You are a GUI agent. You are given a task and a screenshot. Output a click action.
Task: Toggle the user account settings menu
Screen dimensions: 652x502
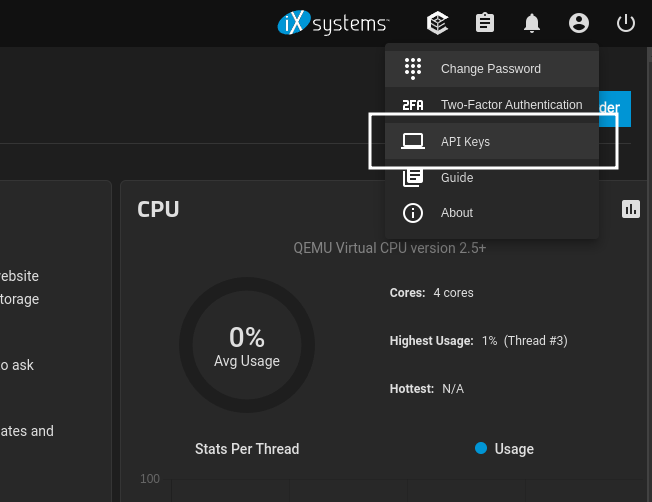click(579, 23)
